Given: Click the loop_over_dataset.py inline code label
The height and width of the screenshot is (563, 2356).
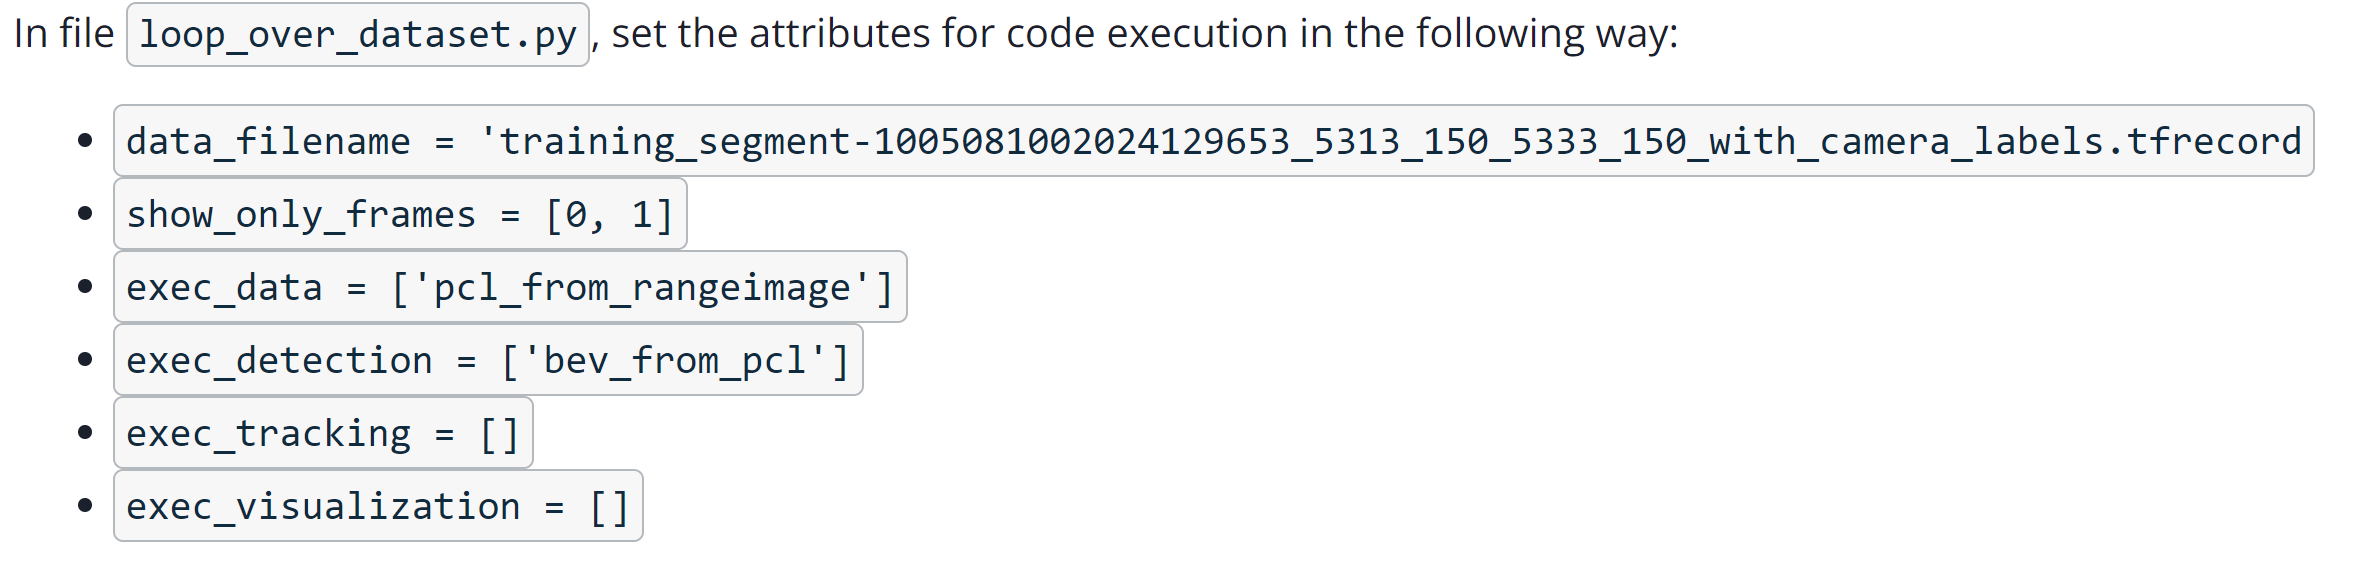Looking at the screenshot, I should tap(357, 34).
